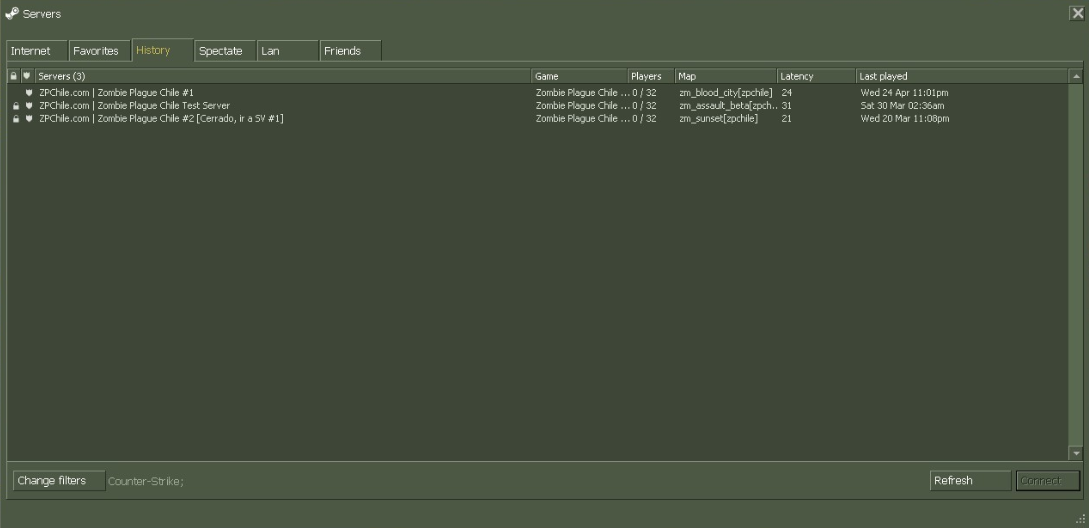Sort by Game column header
Image resolution: width=1089 pixels, height=528 pixels.
pos(580,76)
